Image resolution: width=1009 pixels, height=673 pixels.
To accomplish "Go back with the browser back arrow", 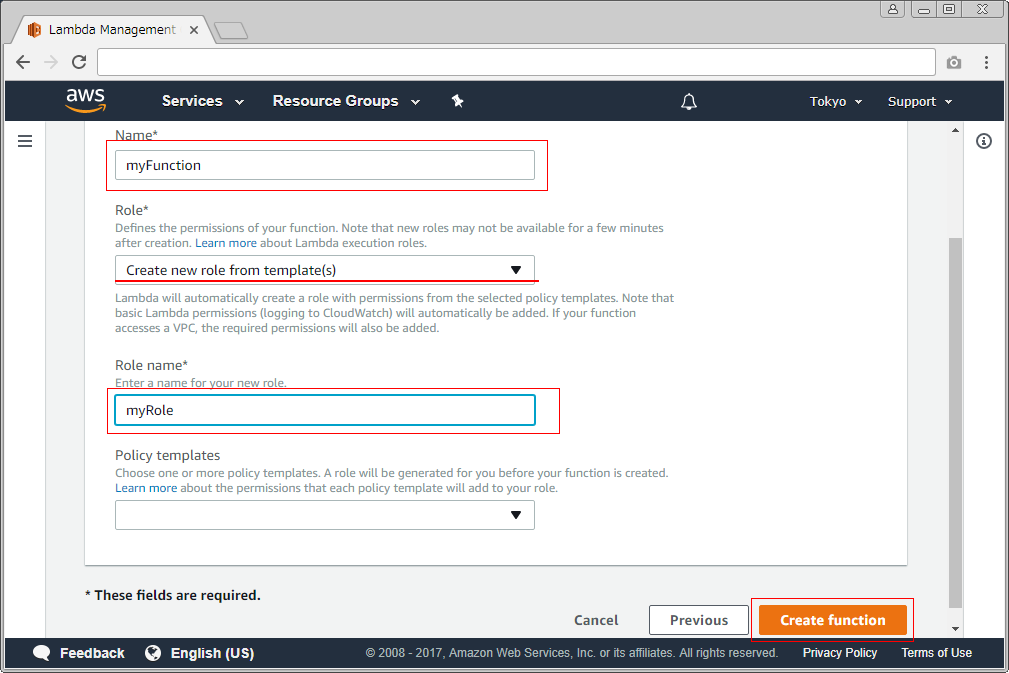I will pyautogui.click(x=23, y=62).
